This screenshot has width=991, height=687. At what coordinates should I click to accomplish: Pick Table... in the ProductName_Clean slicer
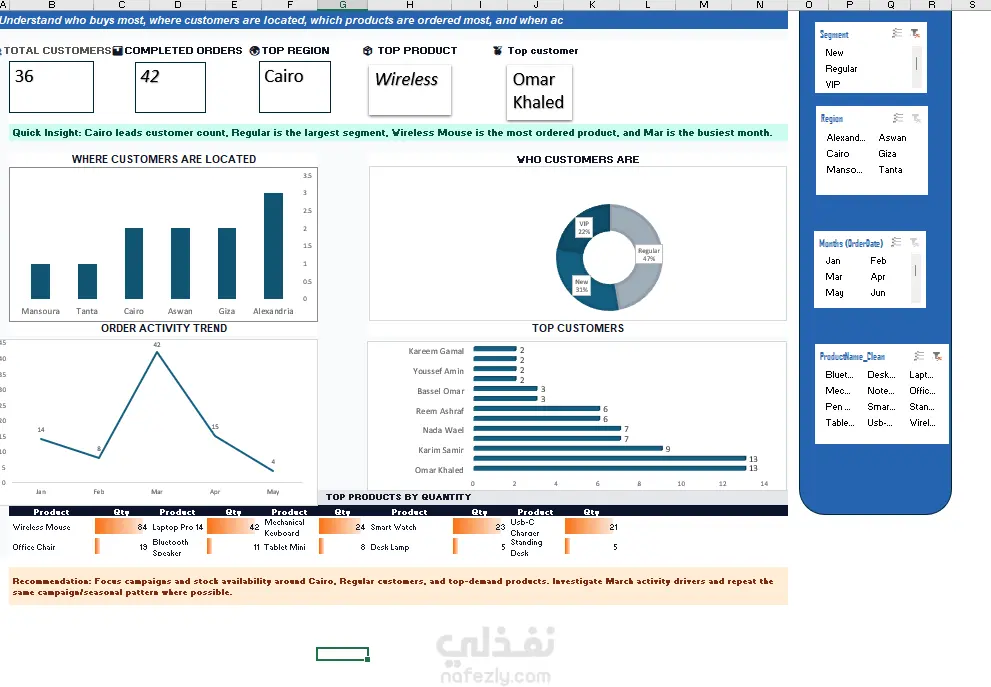(840, 423)
